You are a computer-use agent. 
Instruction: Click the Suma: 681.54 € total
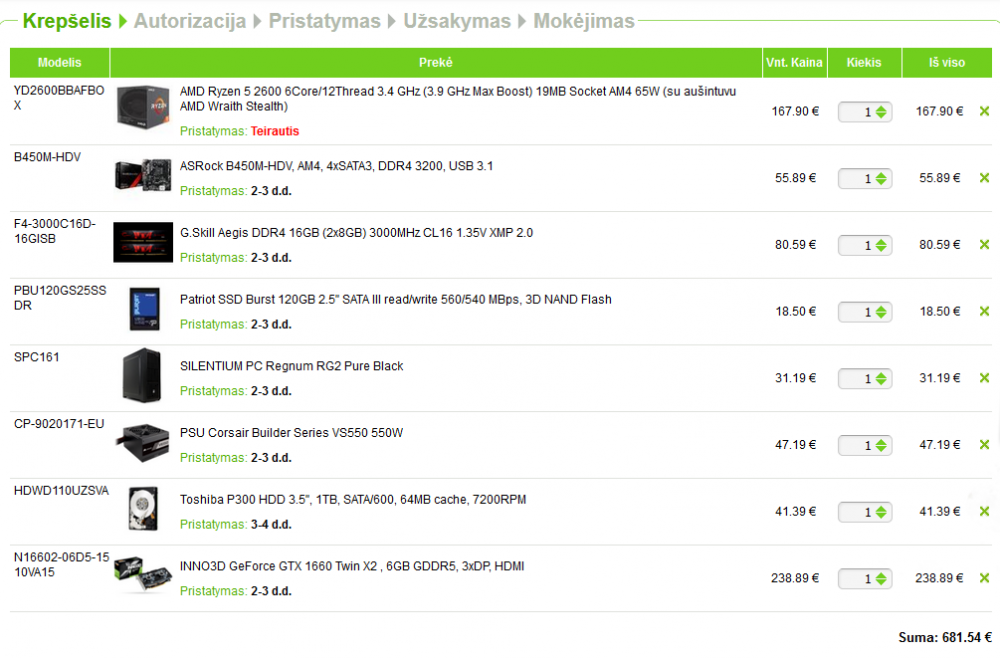(x=945, y=638)
